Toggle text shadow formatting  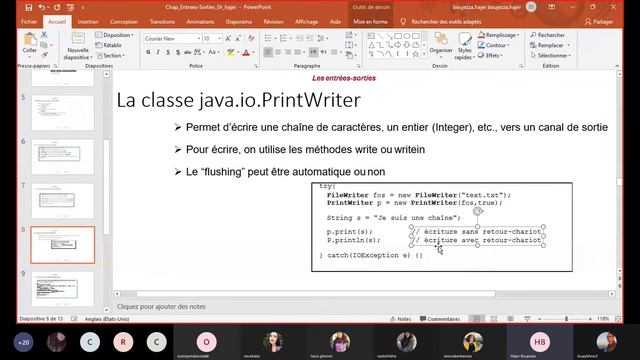point(178,52)
